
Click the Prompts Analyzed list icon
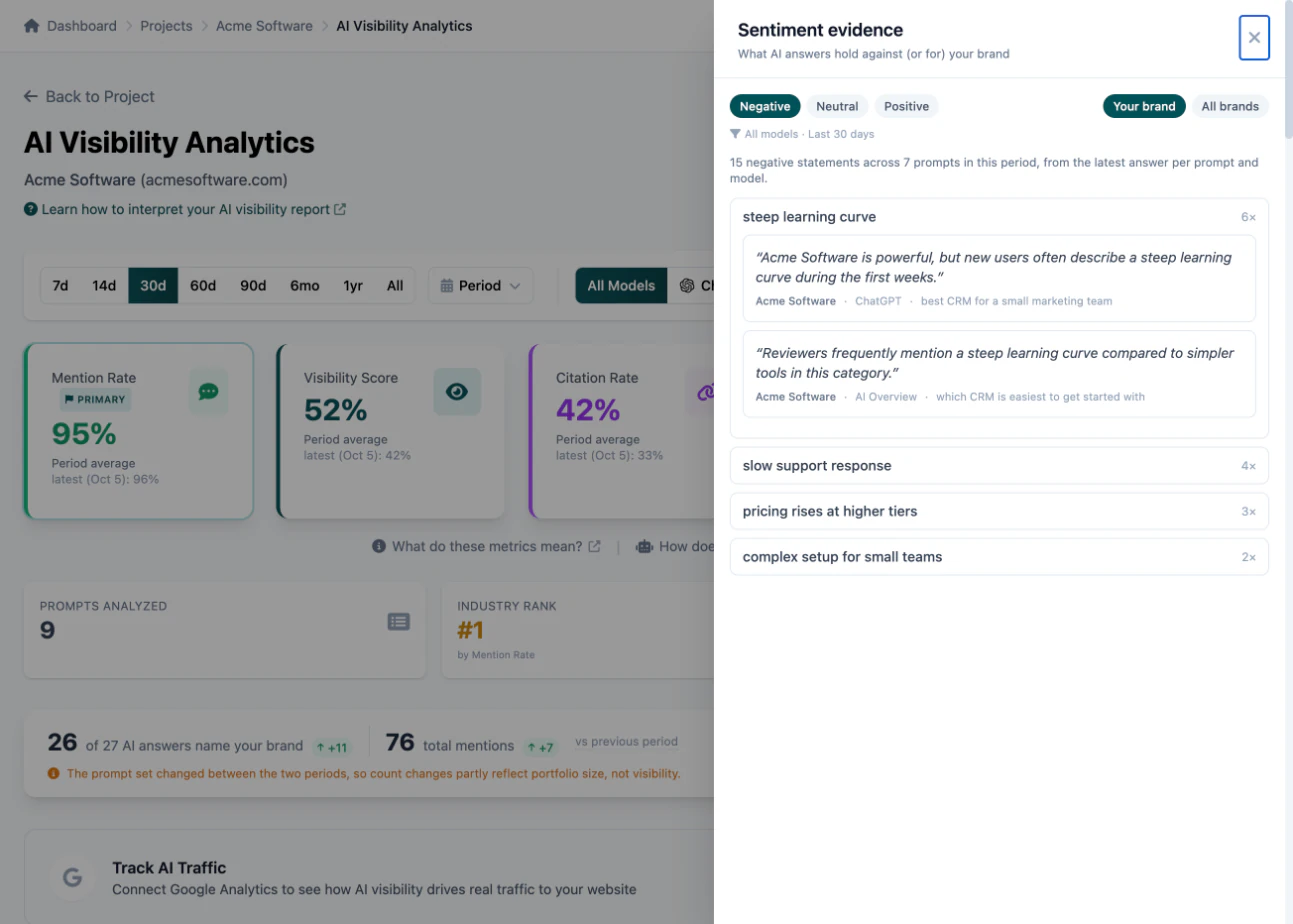[398, 622]
